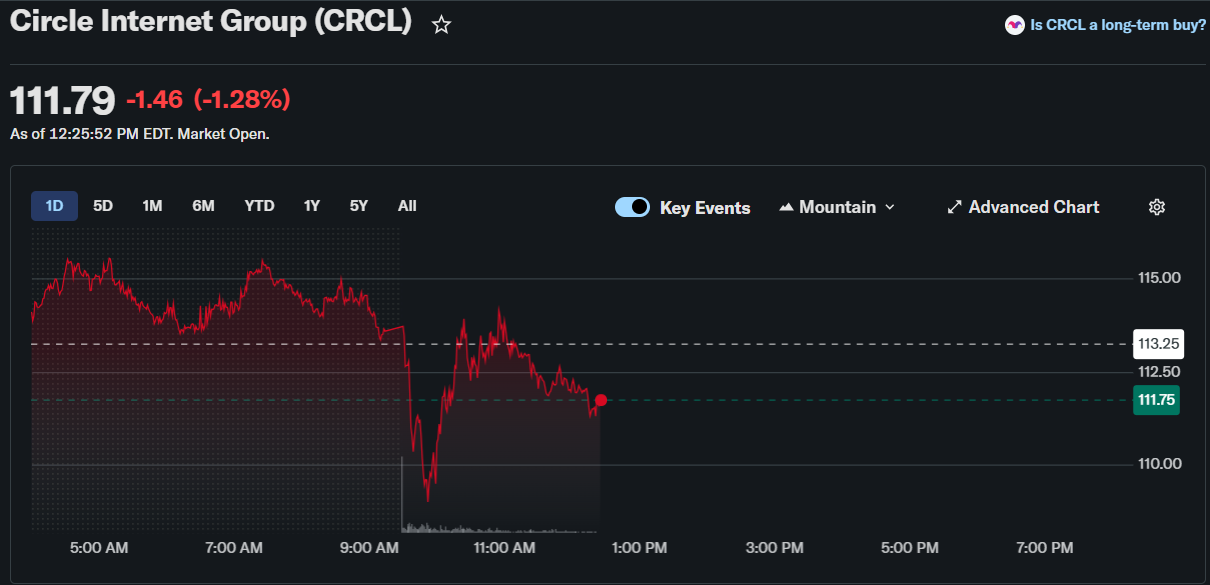Select the 1M time range

point(152,206)
